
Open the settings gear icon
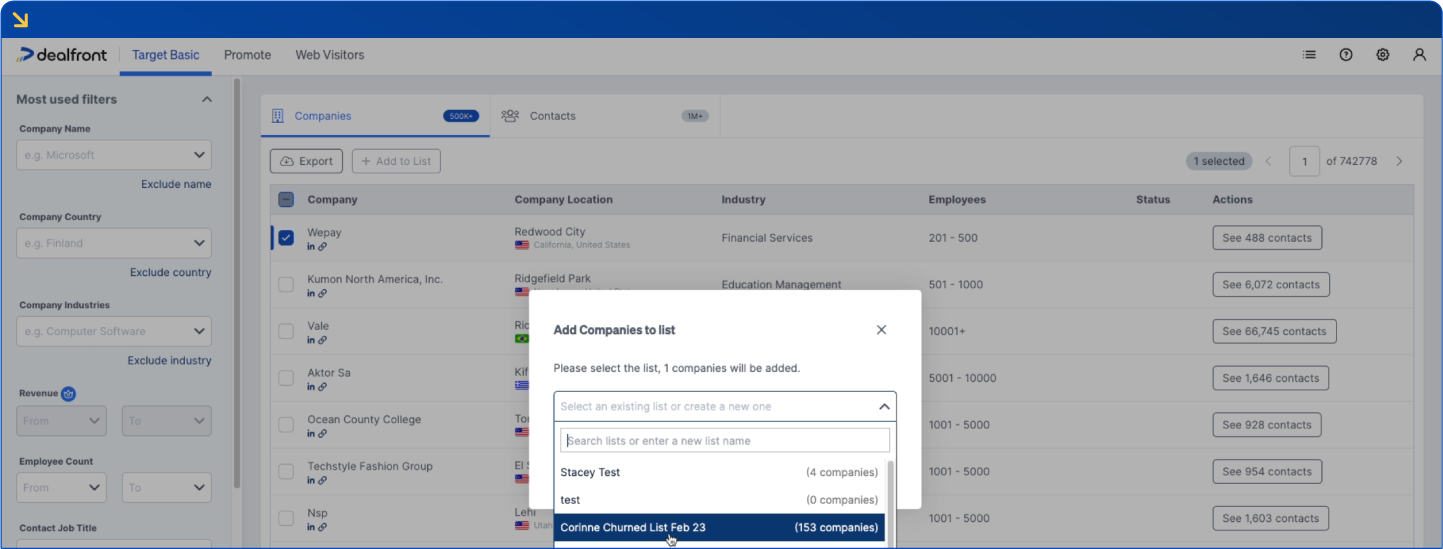[x=1383, y=55]
